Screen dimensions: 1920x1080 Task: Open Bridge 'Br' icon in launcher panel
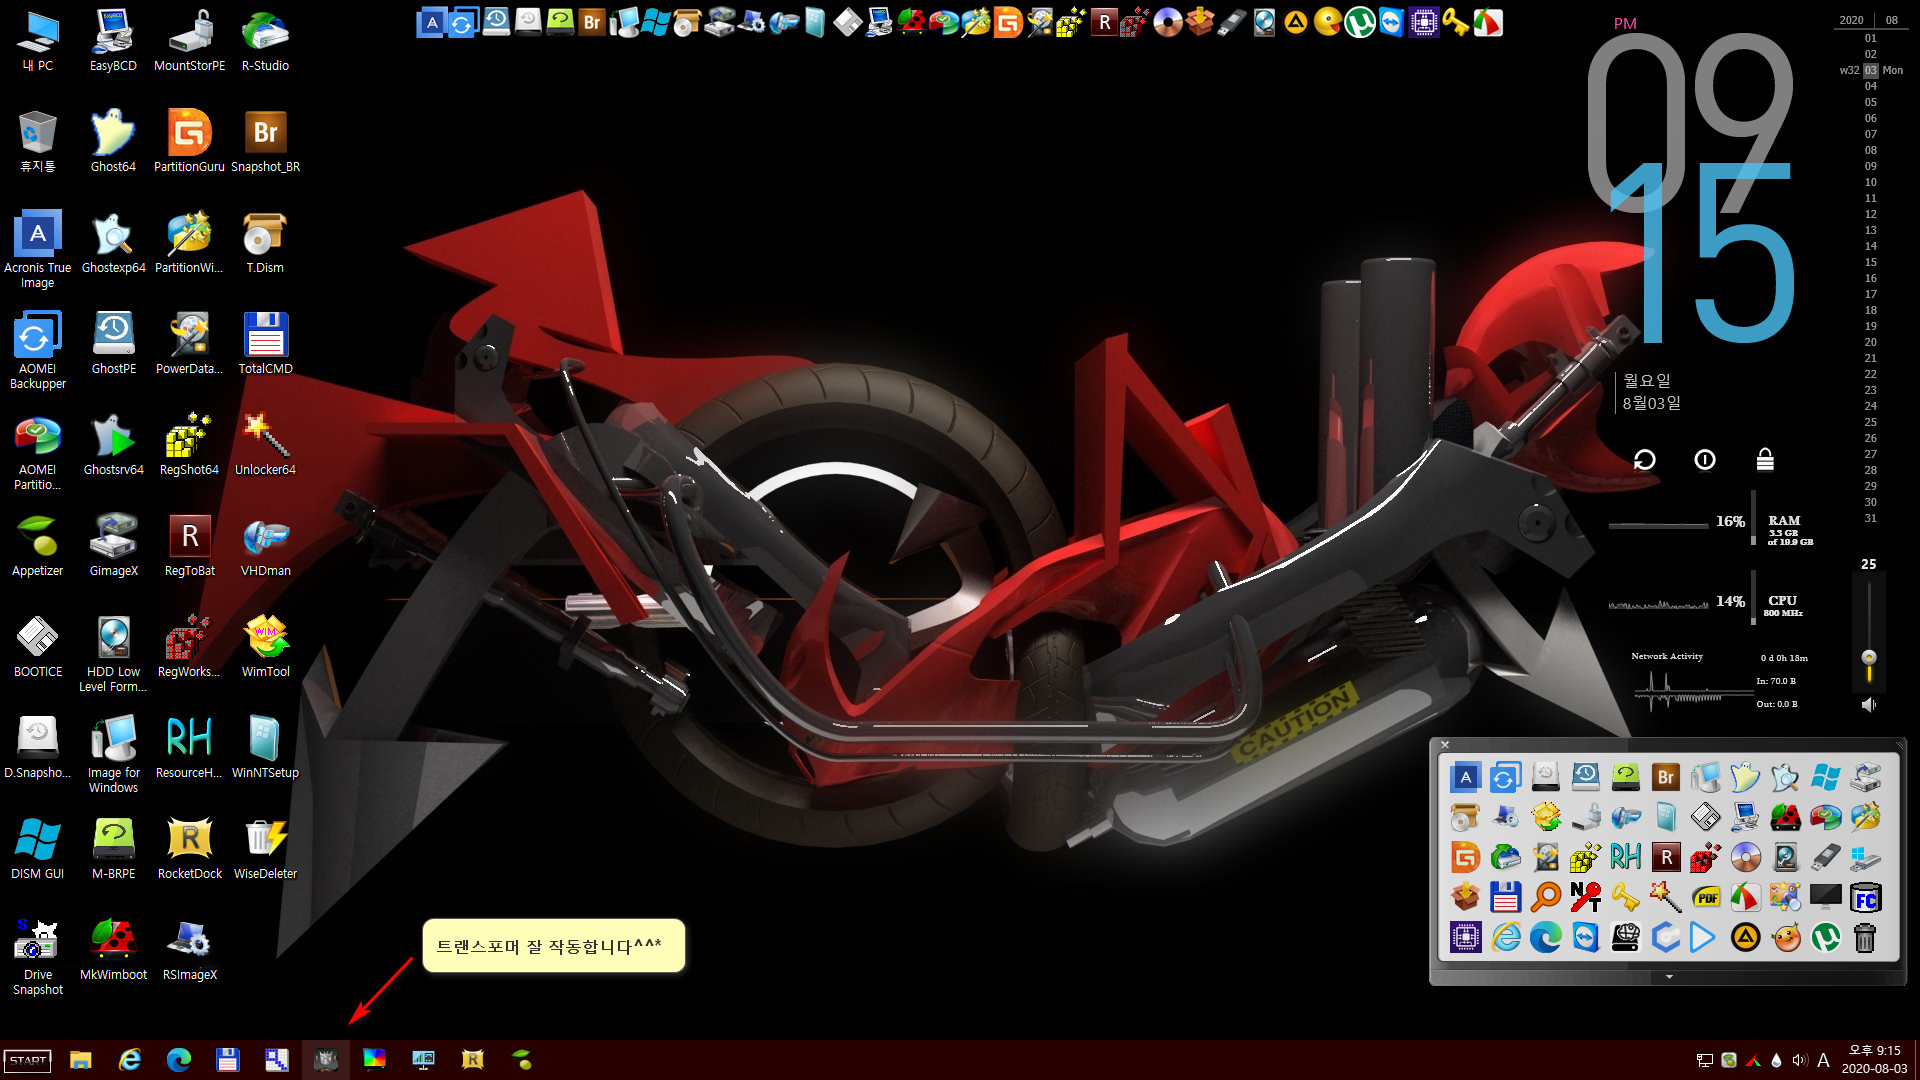pos(1665,777)
